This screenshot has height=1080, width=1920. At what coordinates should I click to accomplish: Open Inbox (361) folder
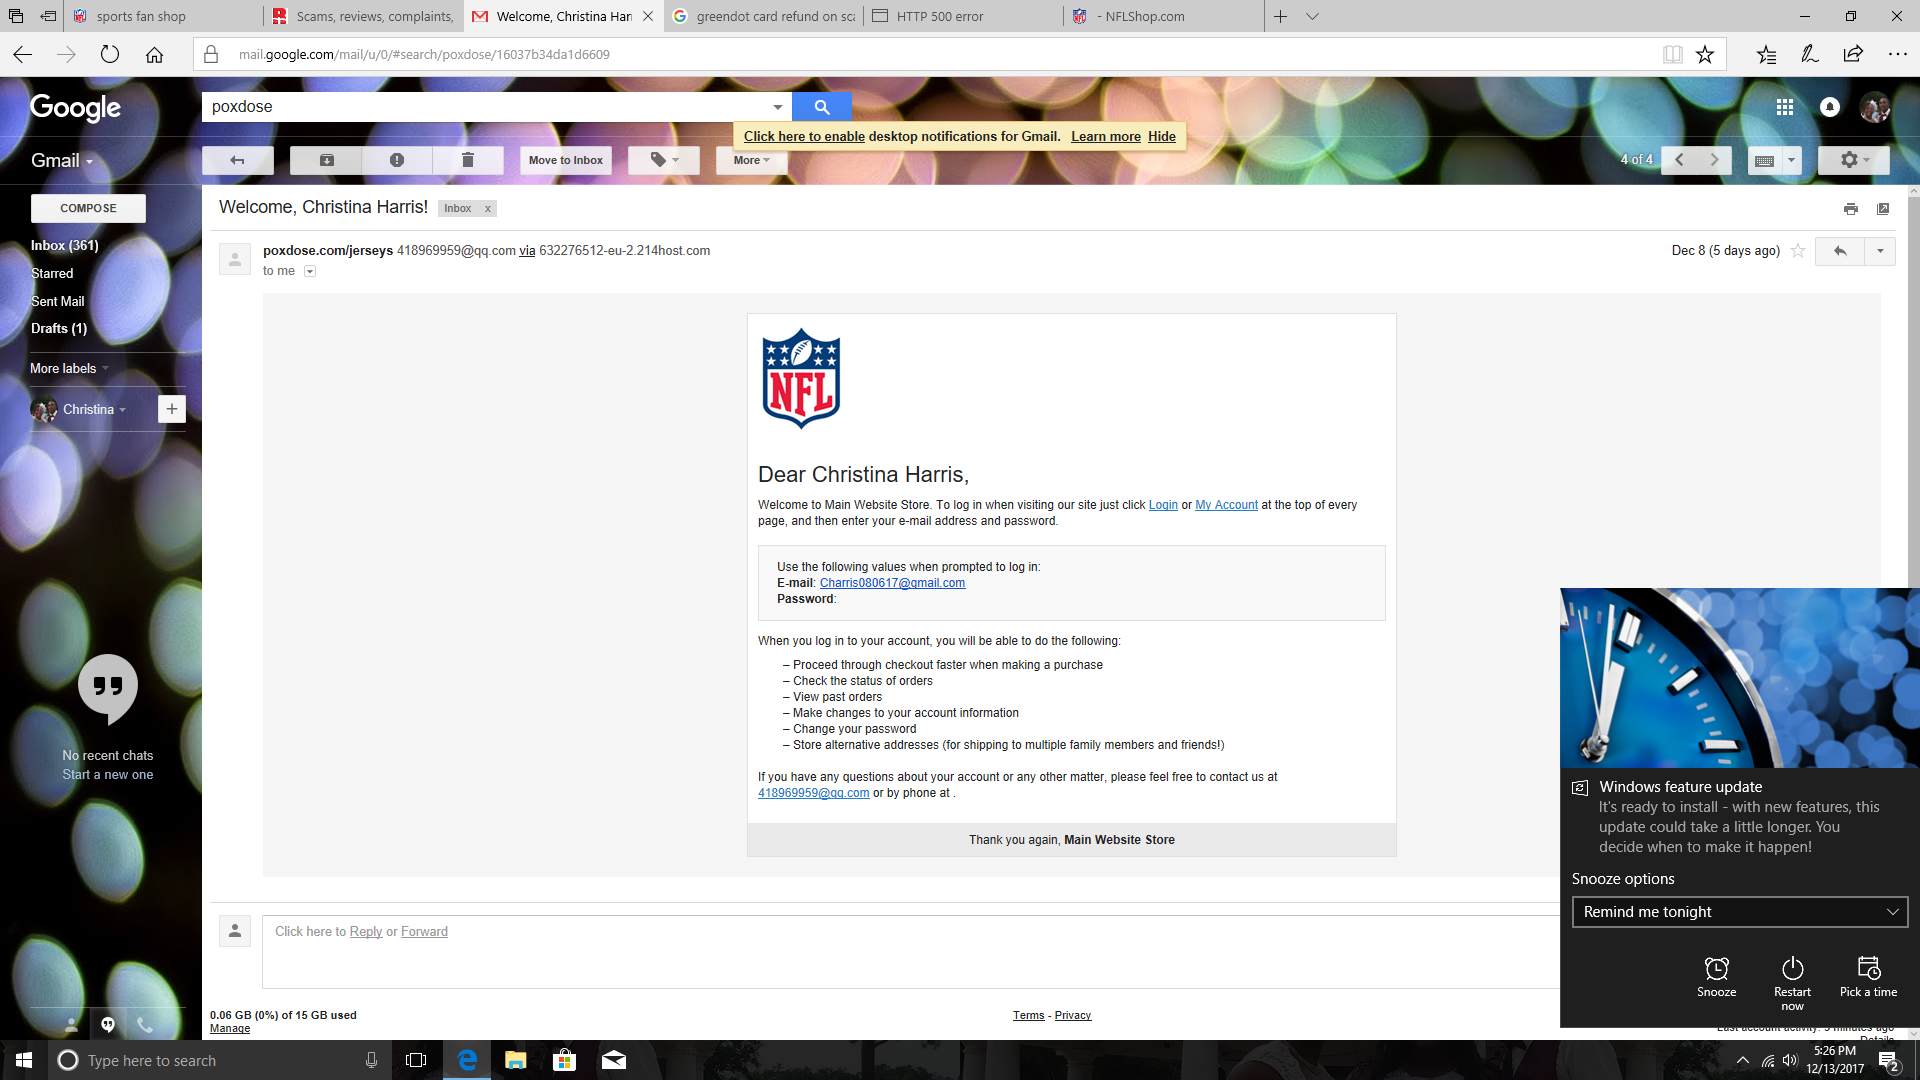tap(64, 245)
